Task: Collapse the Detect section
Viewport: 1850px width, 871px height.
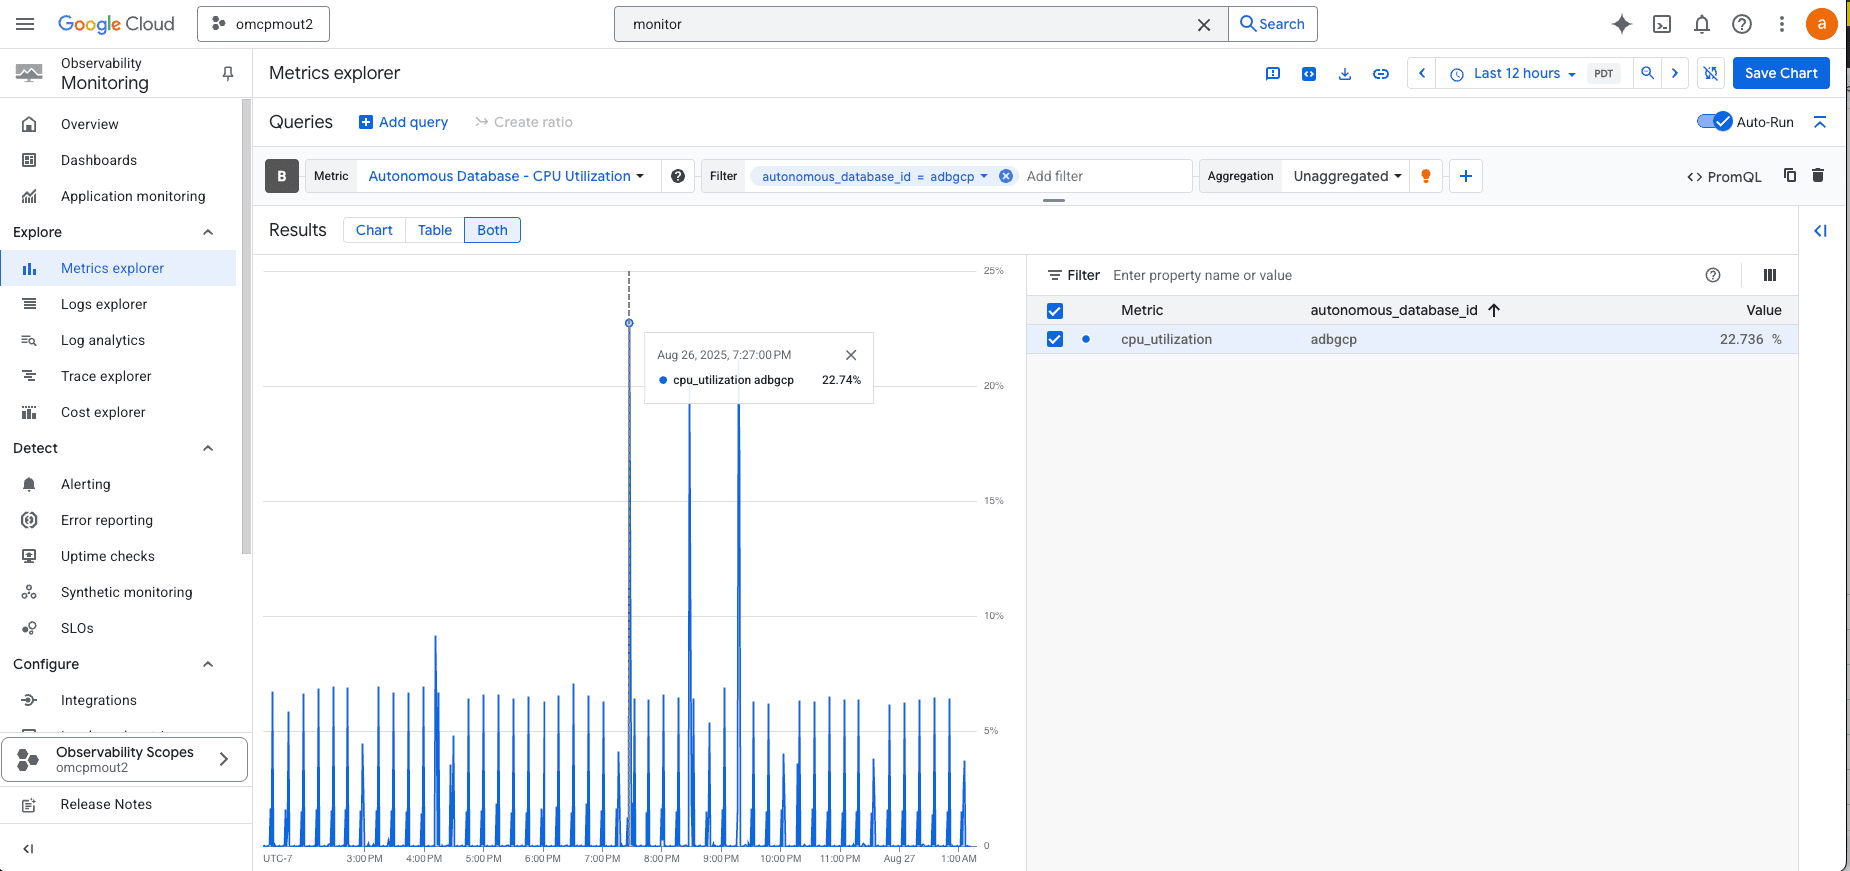Action: point(208,448)
